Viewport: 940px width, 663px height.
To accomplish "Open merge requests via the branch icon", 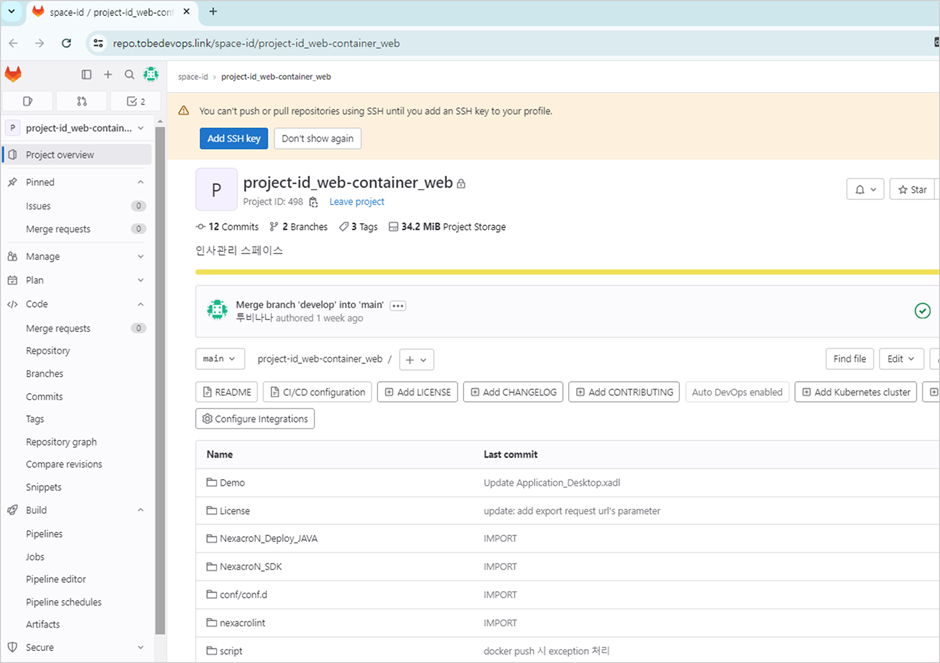I will (80, 101).
